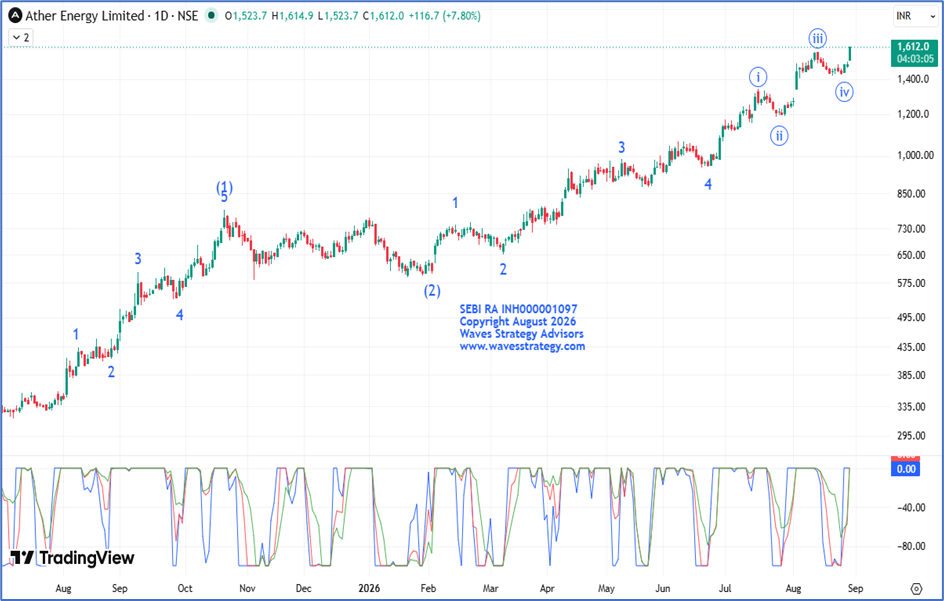Screen dimensions: 944x601
Task: Click the Apr label on time axis
Action: [547, 588]
